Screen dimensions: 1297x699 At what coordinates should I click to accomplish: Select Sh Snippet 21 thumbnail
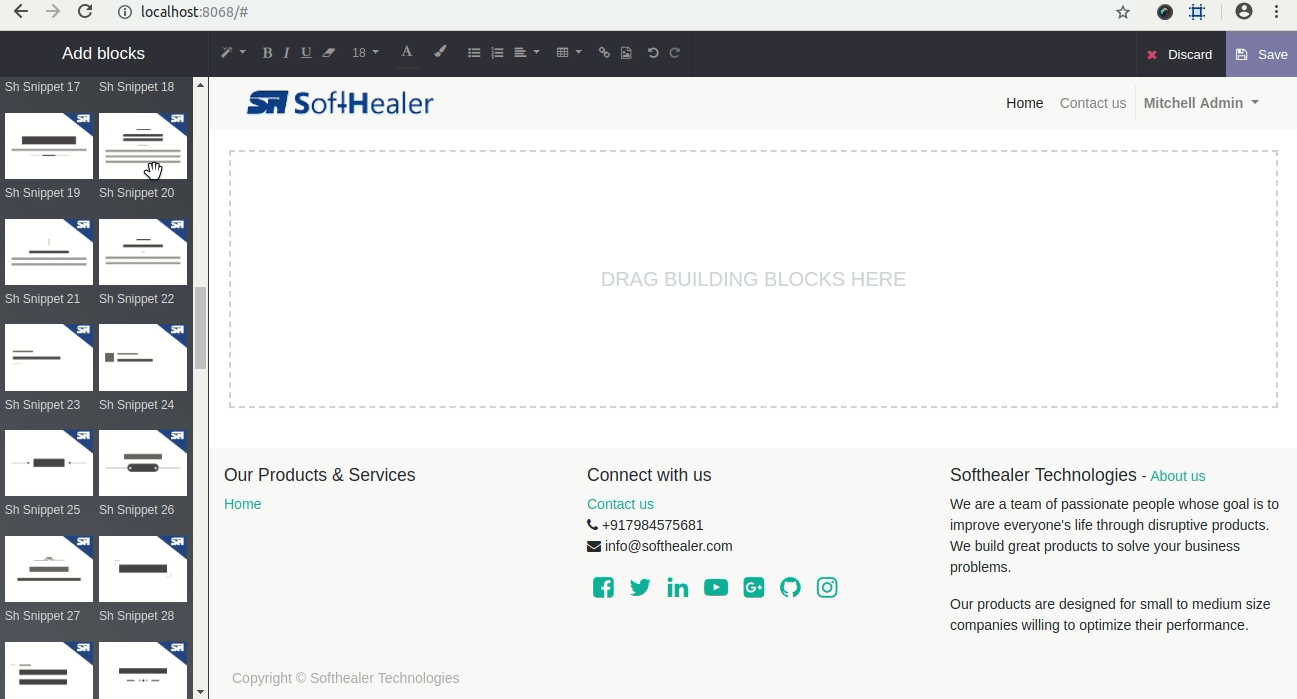(x=49, y=252)
